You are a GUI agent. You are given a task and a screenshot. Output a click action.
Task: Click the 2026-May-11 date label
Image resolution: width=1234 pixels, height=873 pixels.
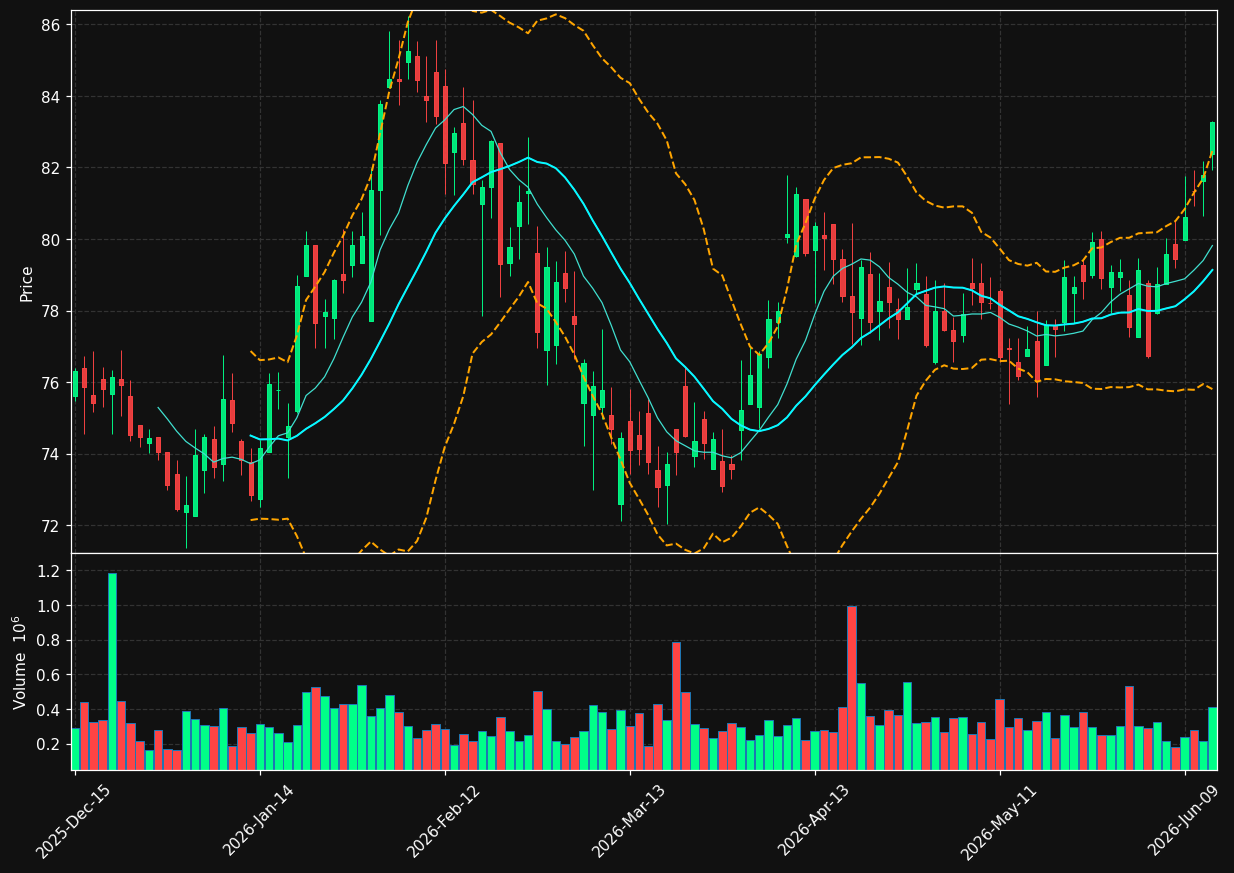coord(998,821)
